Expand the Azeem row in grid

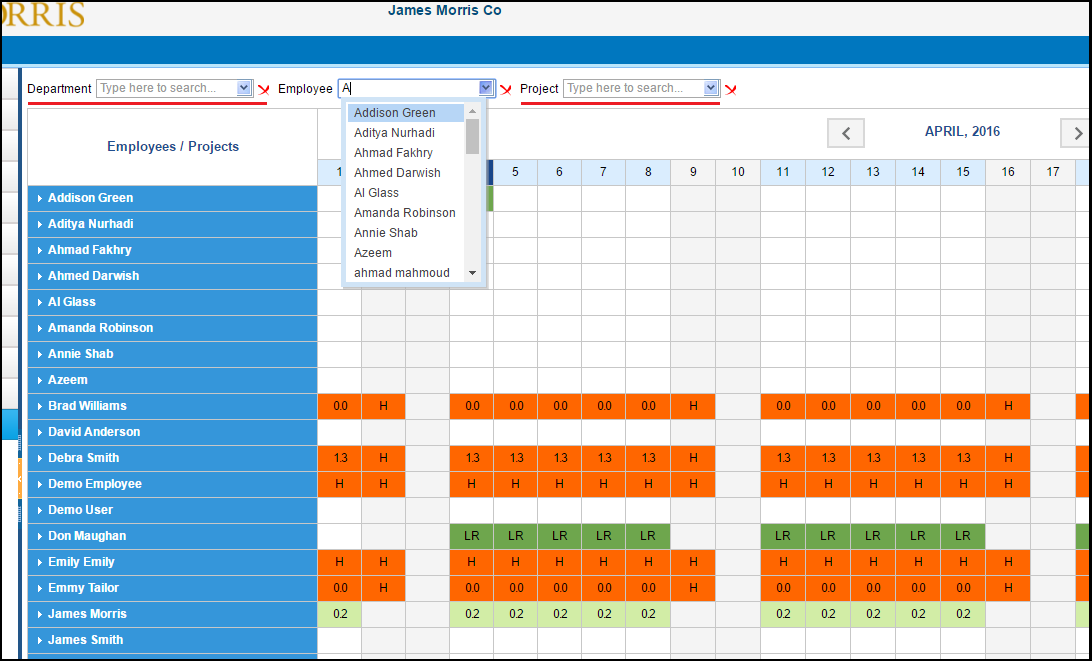40,380
